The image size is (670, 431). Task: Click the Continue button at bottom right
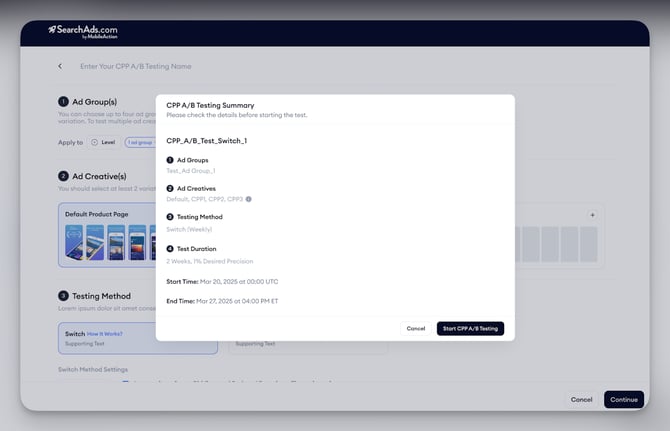coord(623,399)
